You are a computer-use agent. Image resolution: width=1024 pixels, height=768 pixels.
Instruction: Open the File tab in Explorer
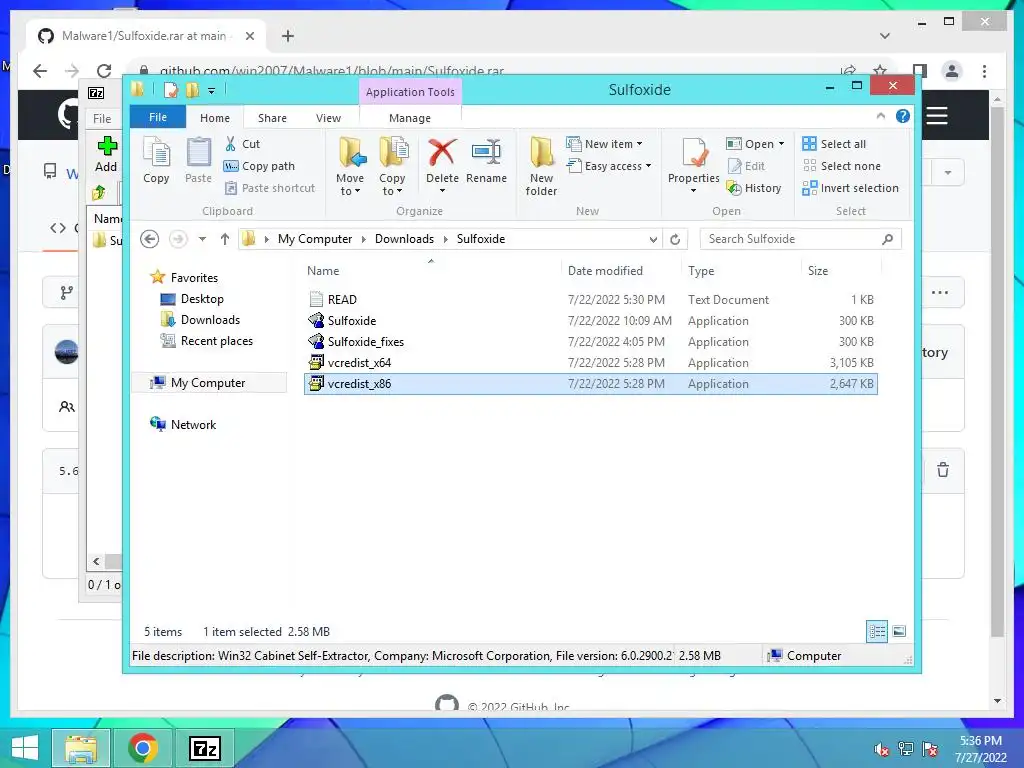[x=158, y=117]
